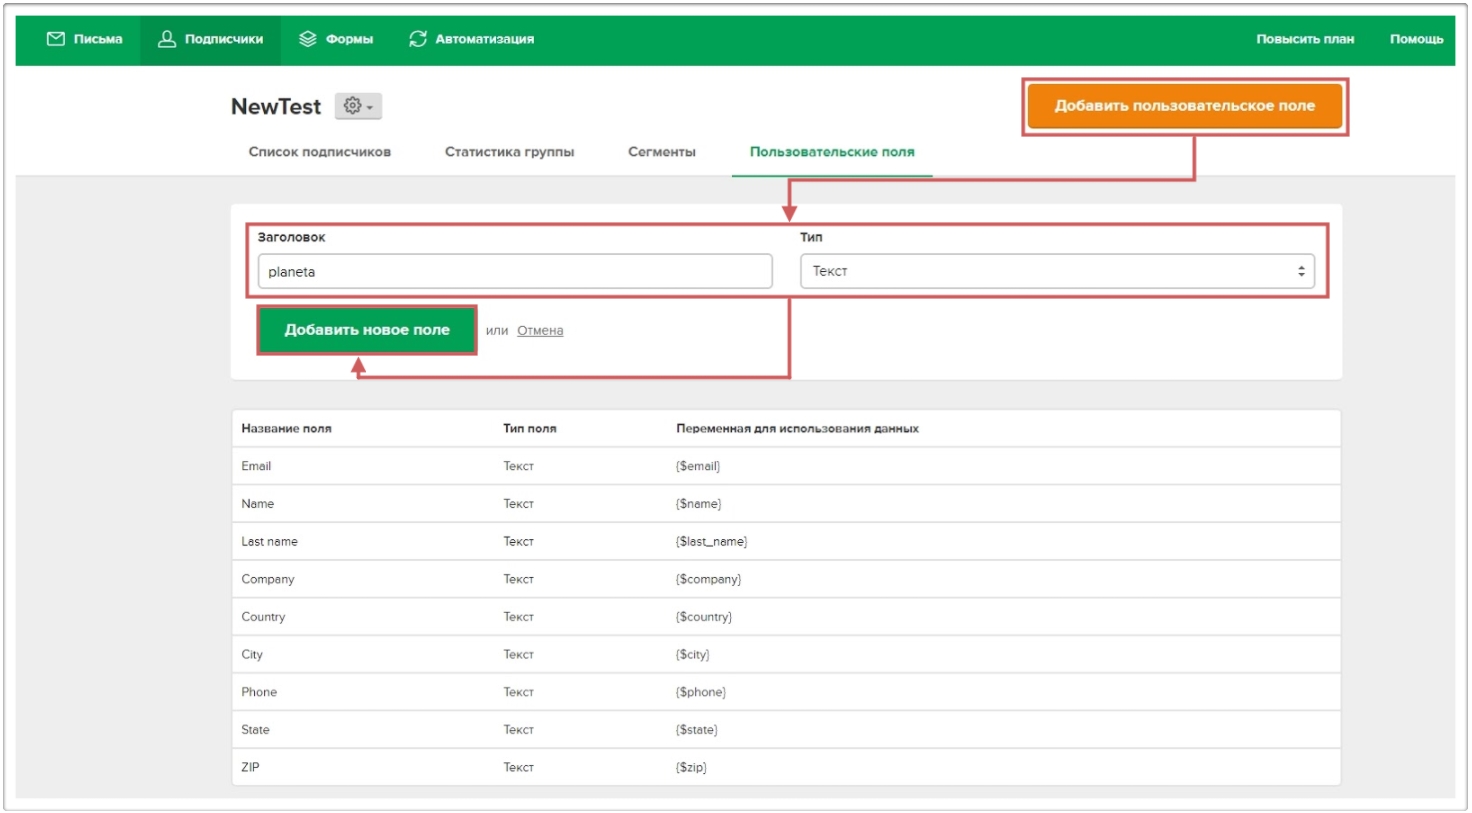Screen dimensions: 1472x813
Task: Open Повысить план in the top bar
Action: 1304,39
